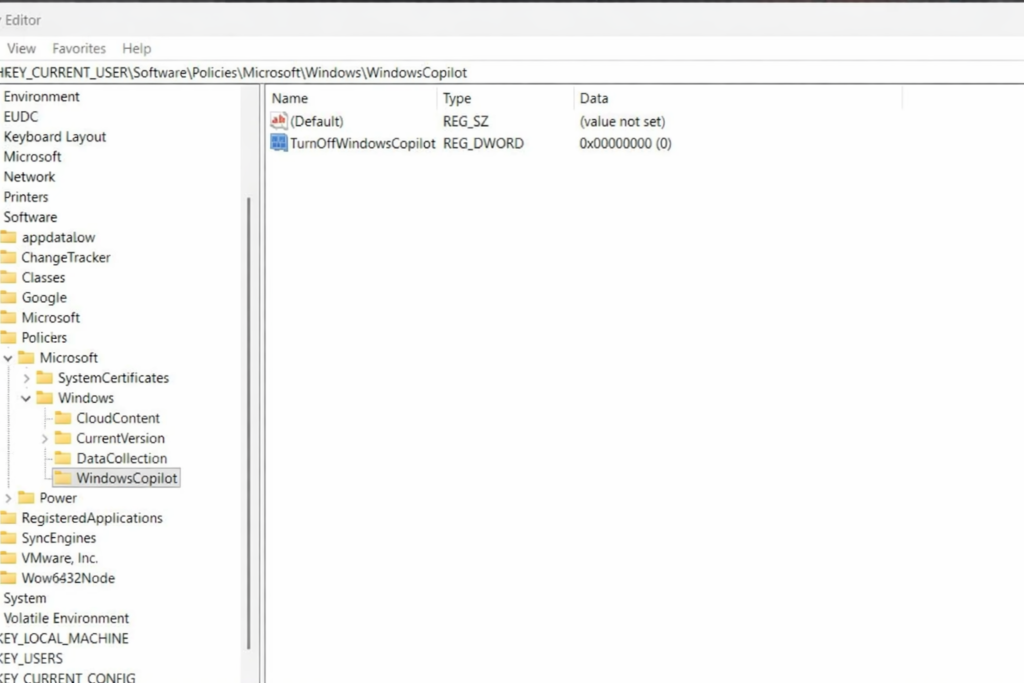The image size is (1024, 683).
Task: Click the DataCollection key folder icon
Action: (x=65, y=458)
